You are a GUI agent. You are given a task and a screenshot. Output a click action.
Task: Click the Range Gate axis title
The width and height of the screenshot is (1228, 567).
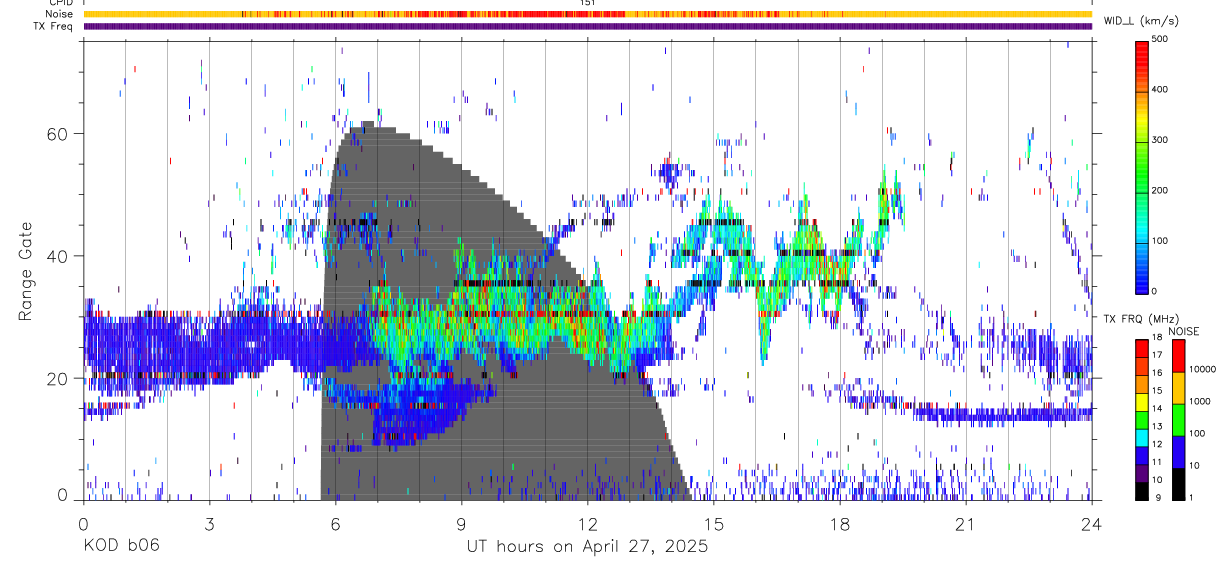point(24,272)
